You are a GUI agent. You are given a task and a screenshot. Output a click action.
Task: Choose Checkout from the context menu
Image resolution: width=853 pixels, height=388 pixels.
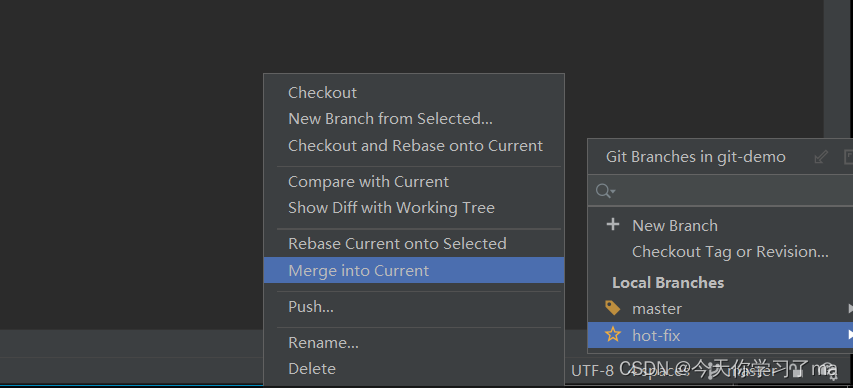[413, 93]
